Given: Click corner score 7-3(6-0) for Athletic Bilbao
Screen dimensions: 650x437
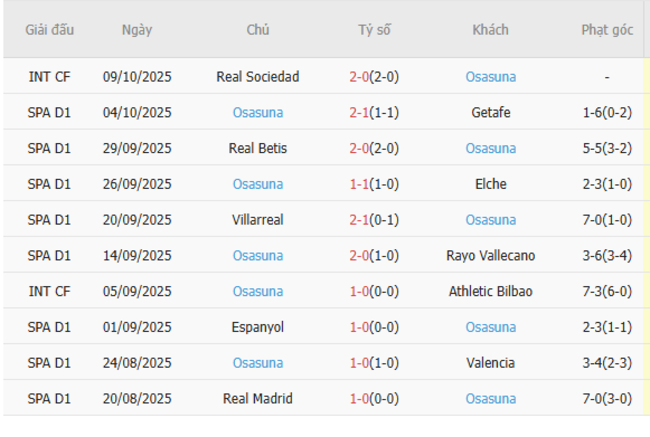Looking at the screenshot, I should pyautogui.click(x=607, y=292).
